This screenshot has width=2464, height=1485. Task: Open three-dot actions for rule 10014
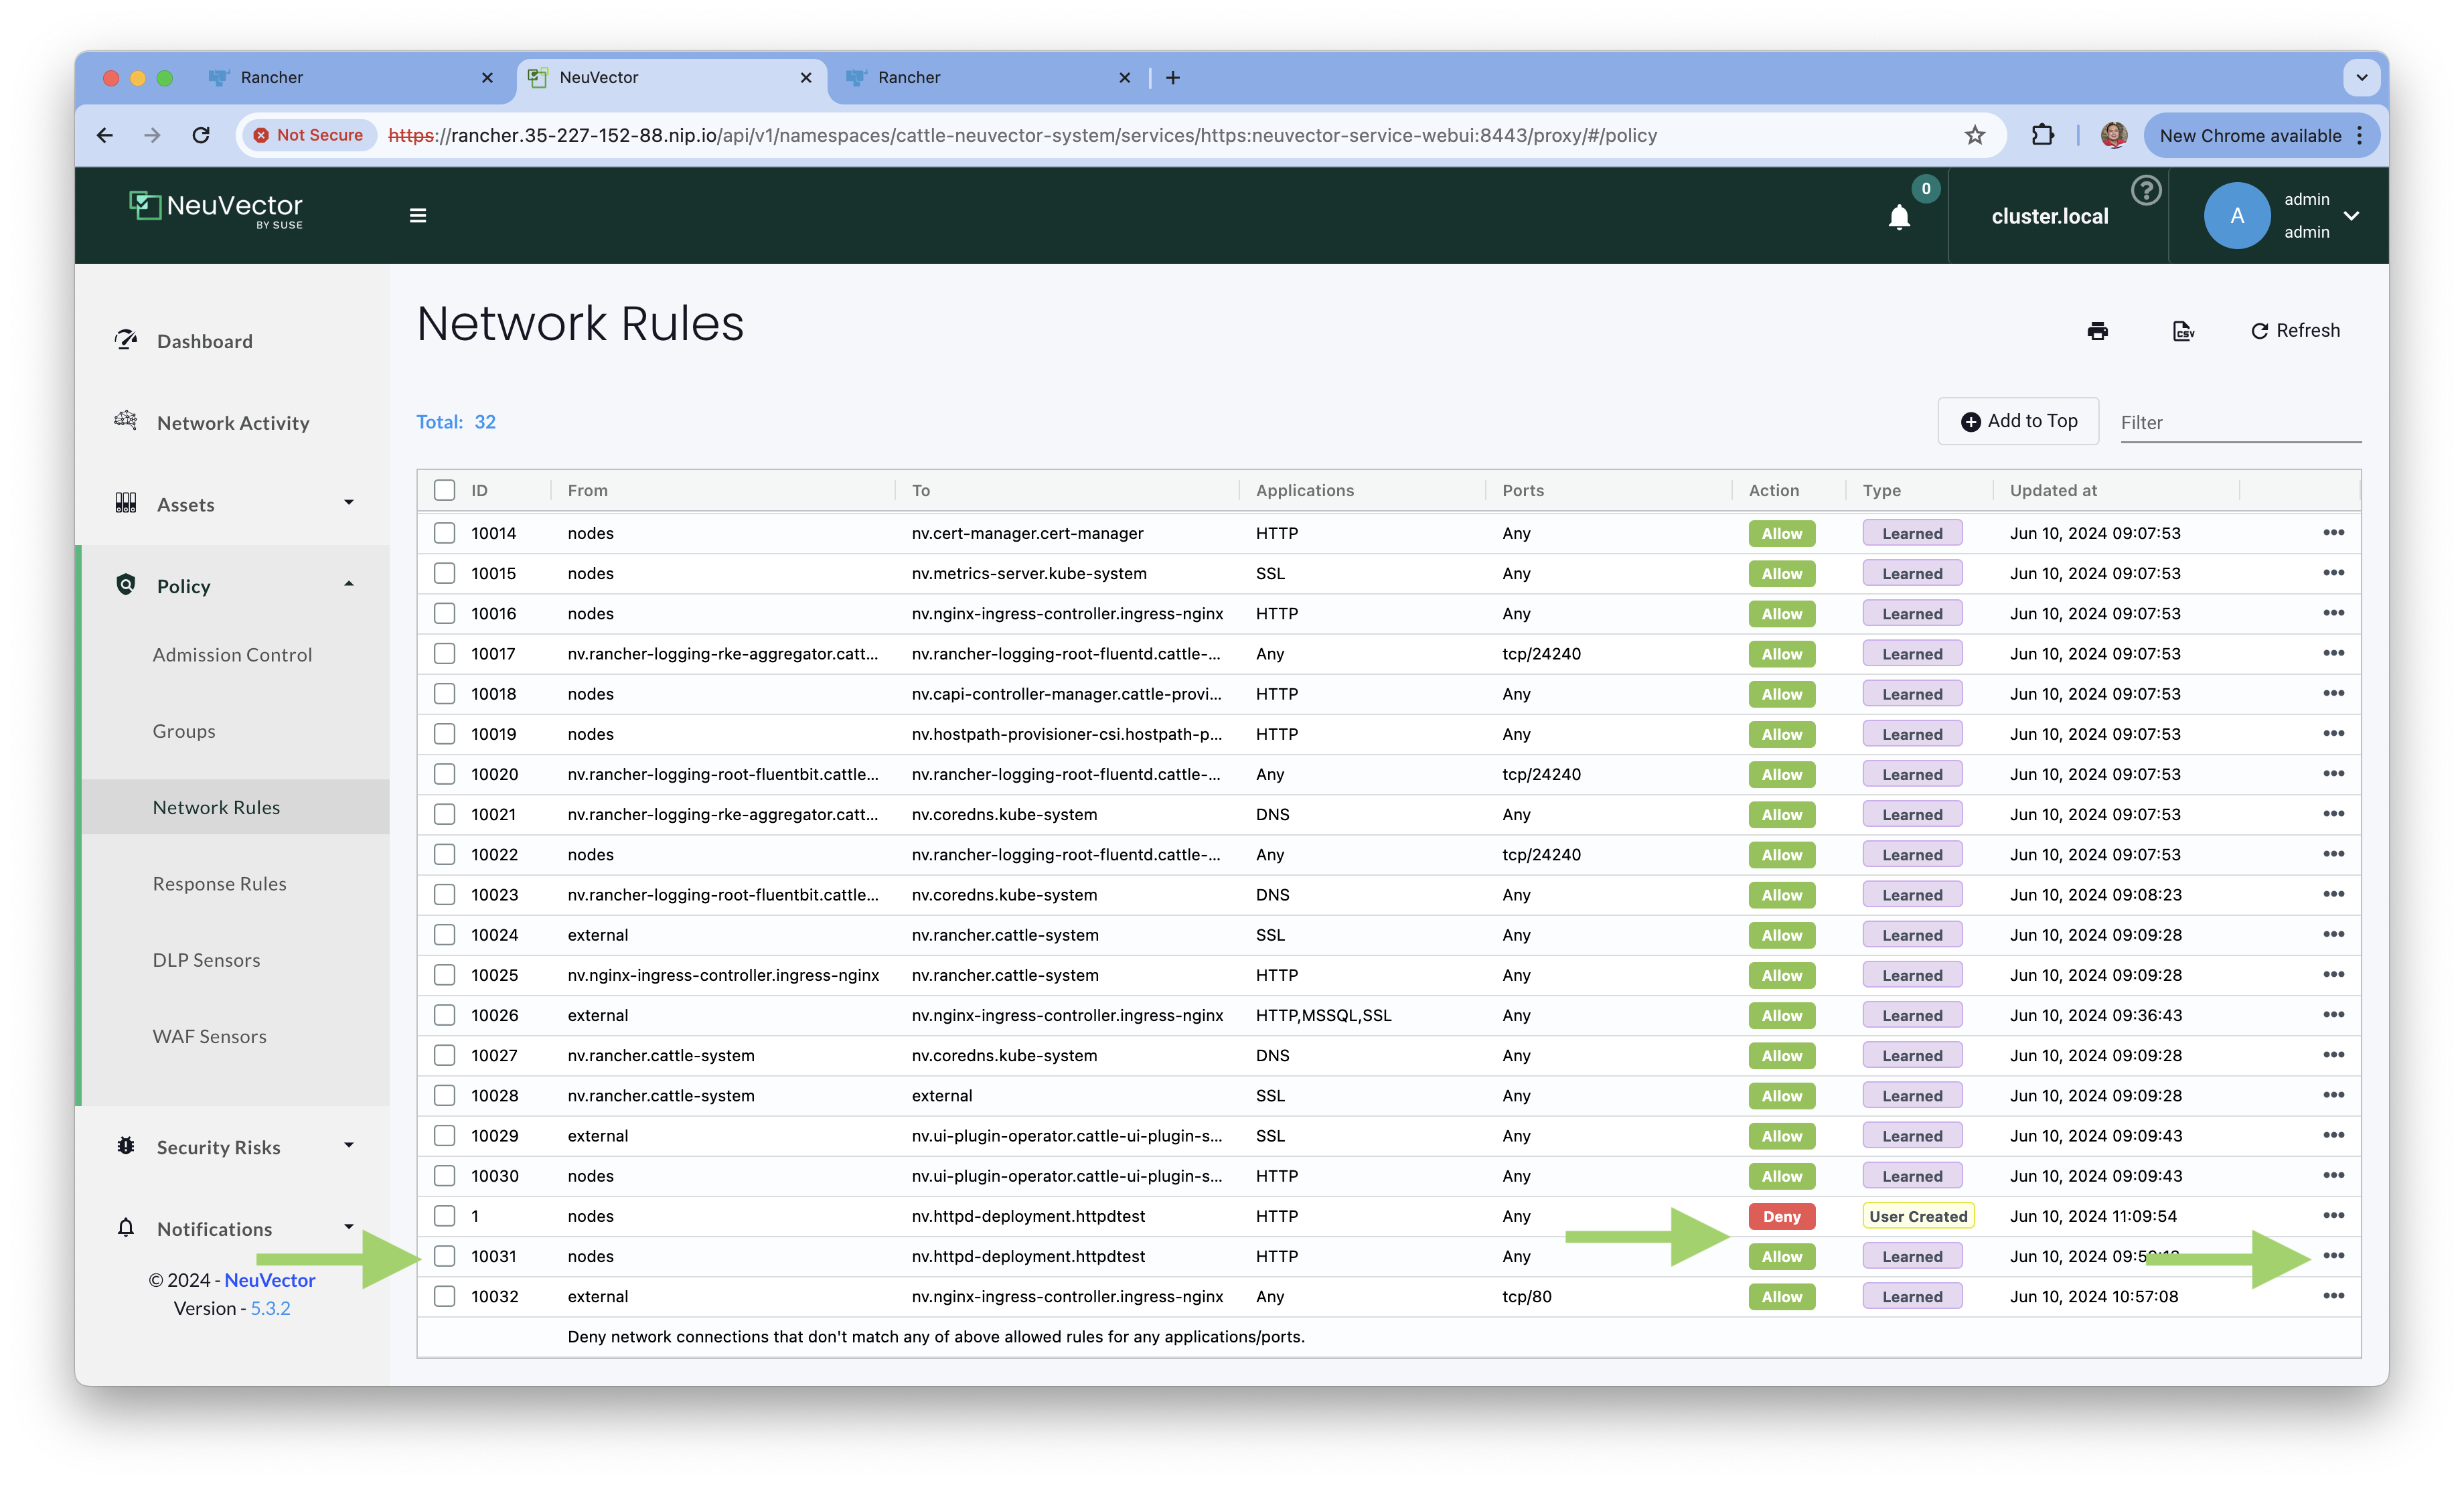coord(2333,533)
